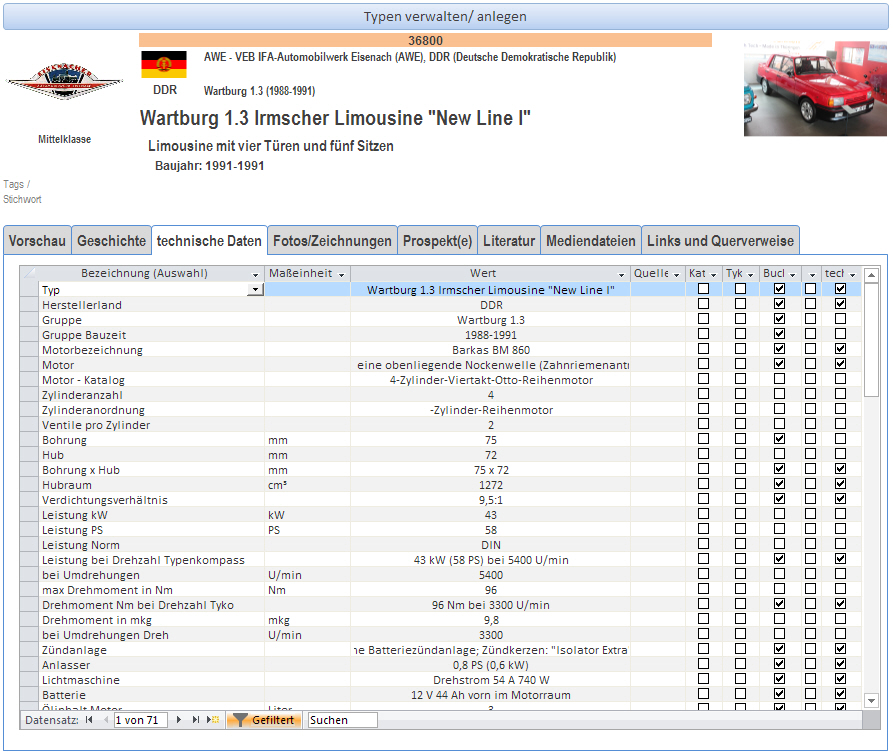893x756 pixels.
Task: Click the Mittelklasse class label
Action: click(x=64, y=139)
